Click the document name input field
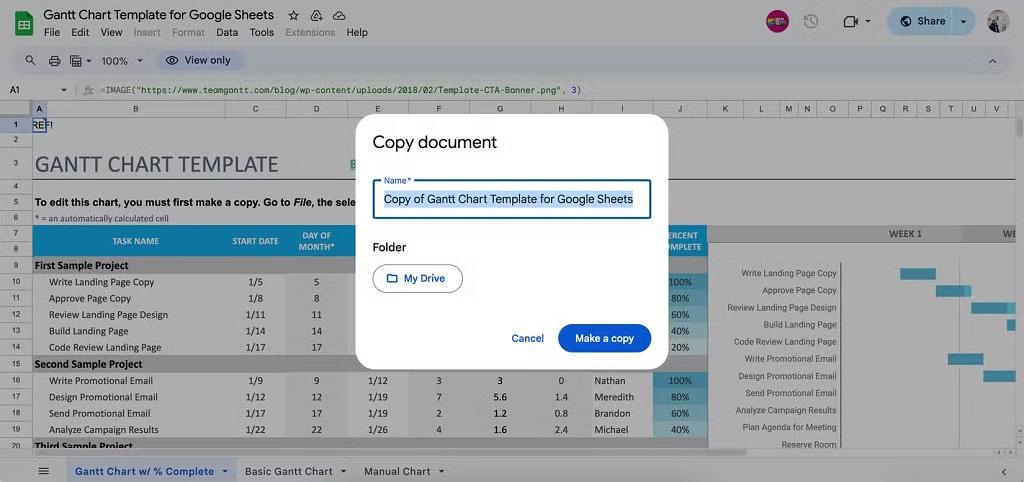The width and height of the screenshot is (1024, 482). pos(511,199)
